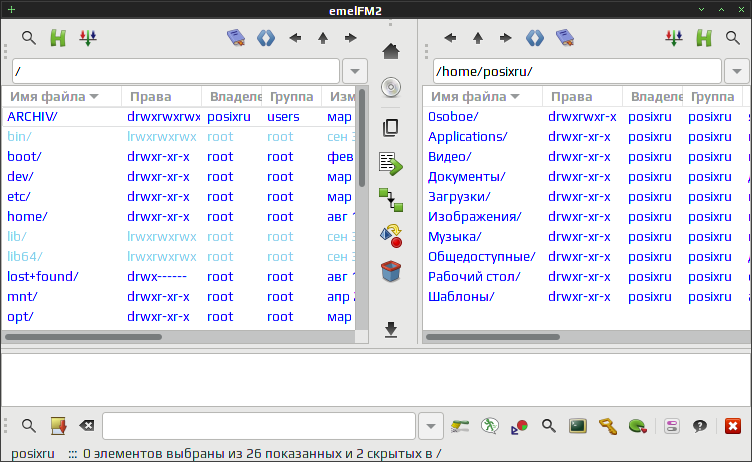Click left pane horizontal scrollbar
The width and height of the screenshot is (752, 462).
(x=83, y=337)
